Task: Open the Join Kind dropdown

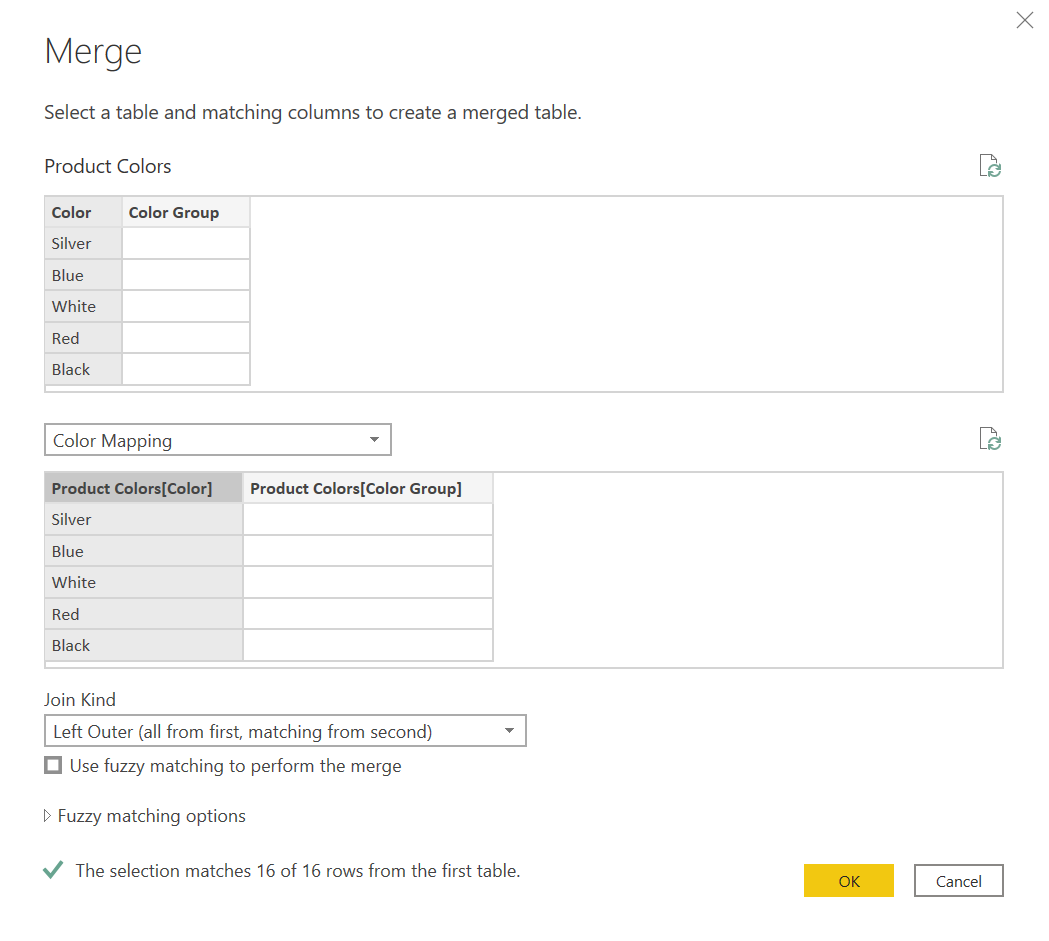Action: pyautogui.click(x=285, y=731)
